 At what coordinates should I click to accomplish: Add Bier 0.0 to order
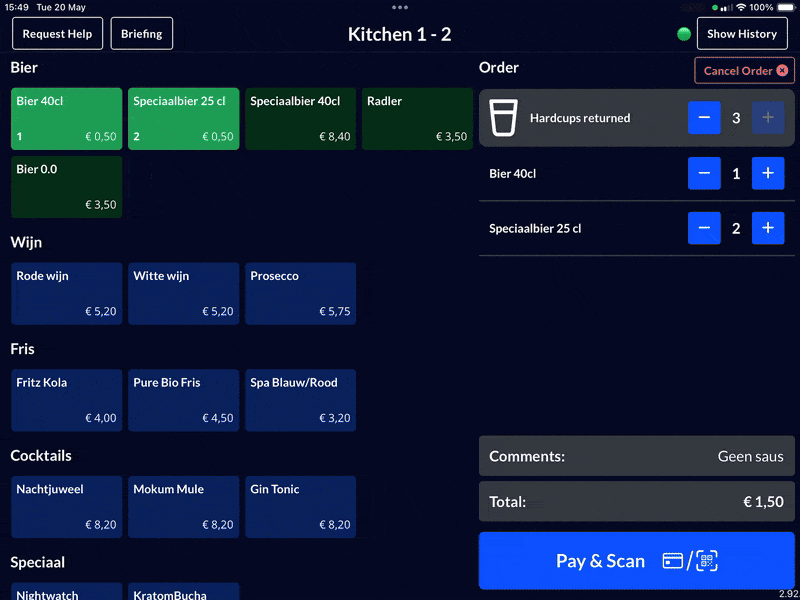coord(66,187)
